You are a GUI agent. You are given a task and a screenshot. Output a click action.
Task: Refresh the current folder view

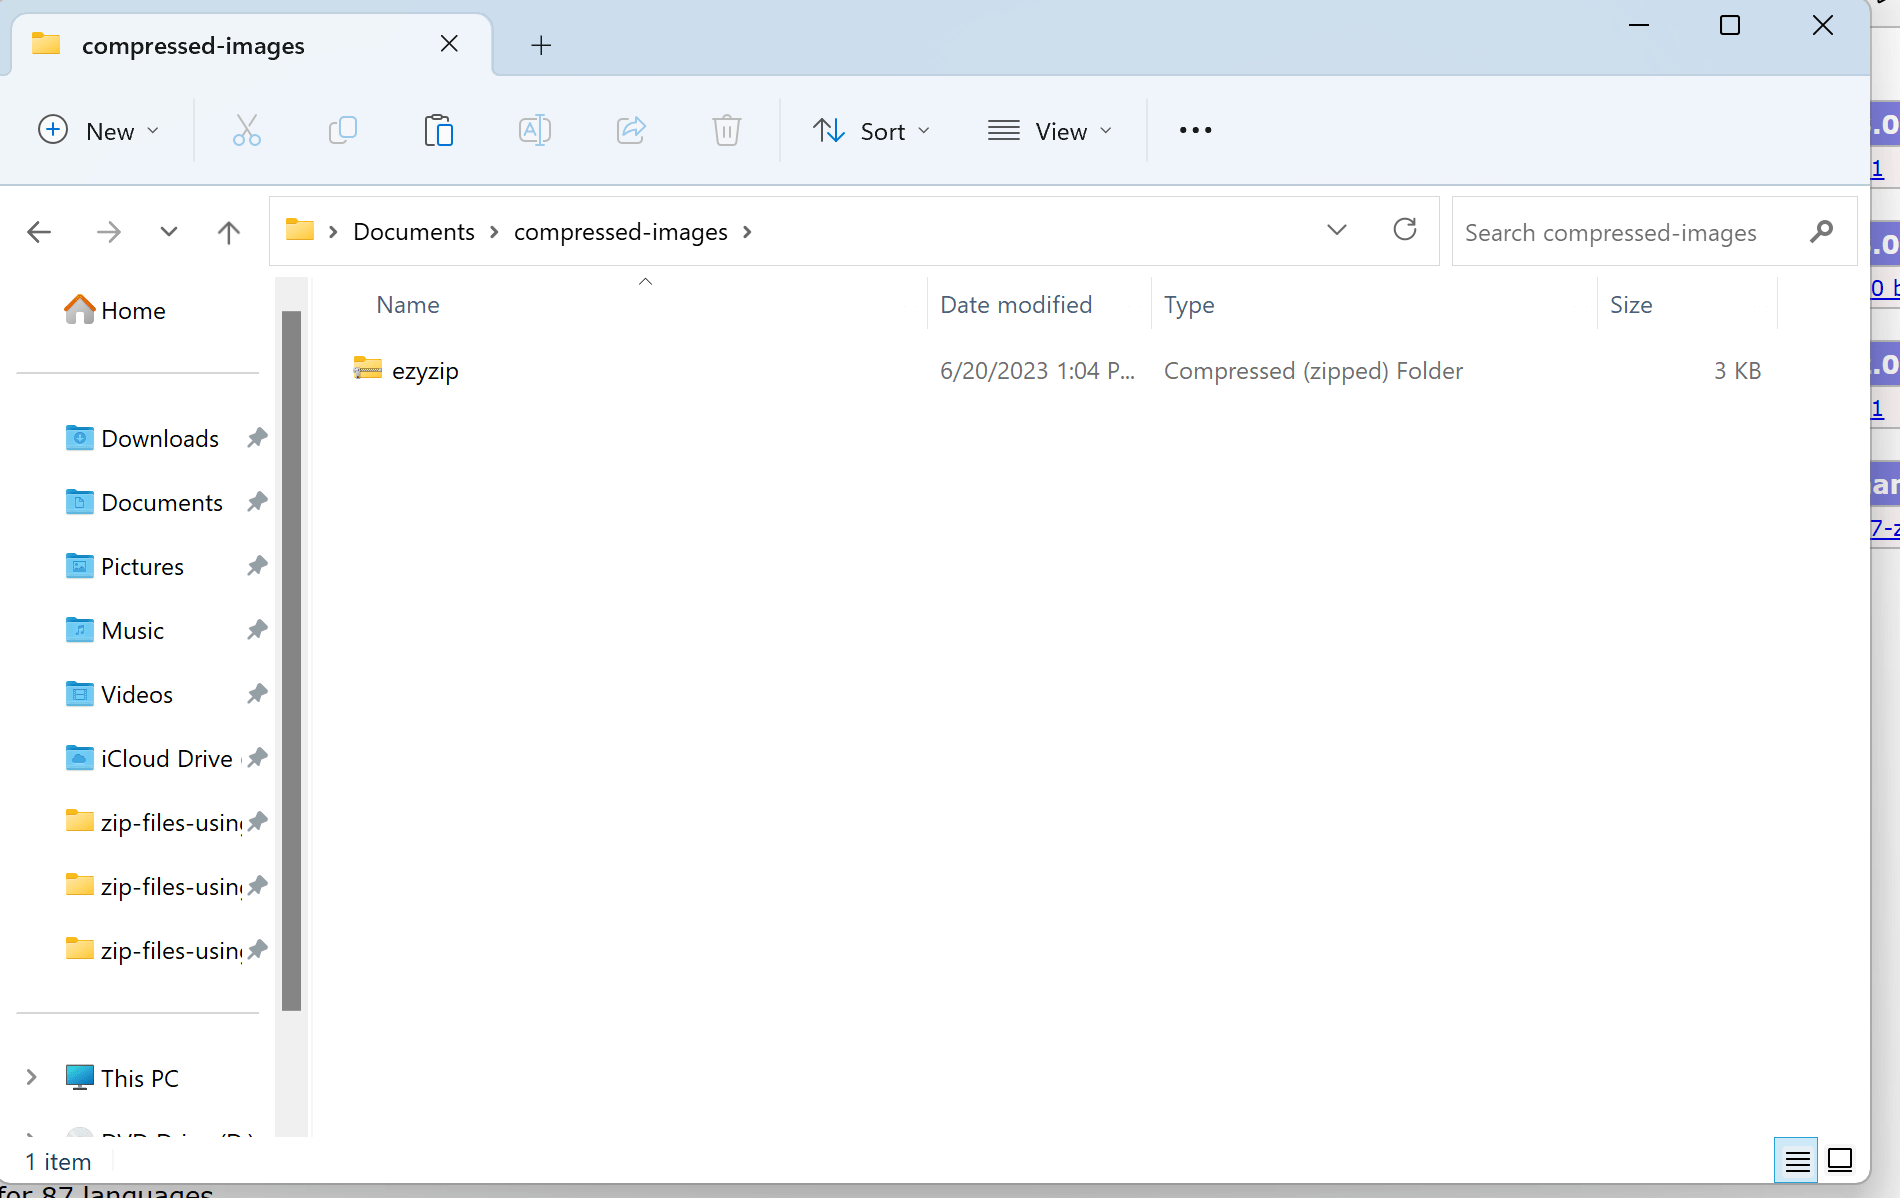coord(1405,230)
